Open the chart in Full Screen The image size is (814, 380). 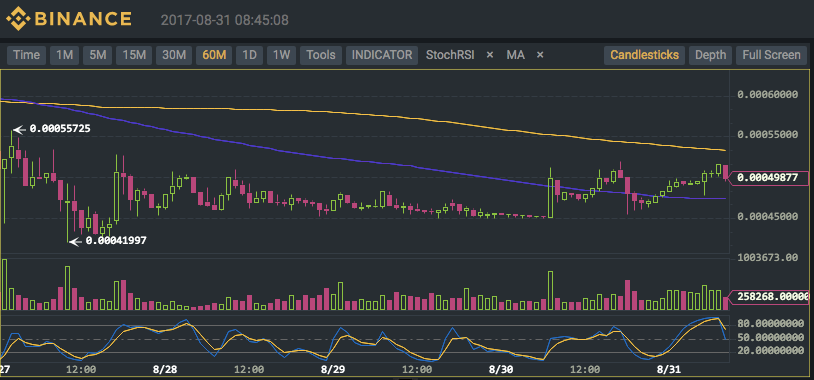771,55
